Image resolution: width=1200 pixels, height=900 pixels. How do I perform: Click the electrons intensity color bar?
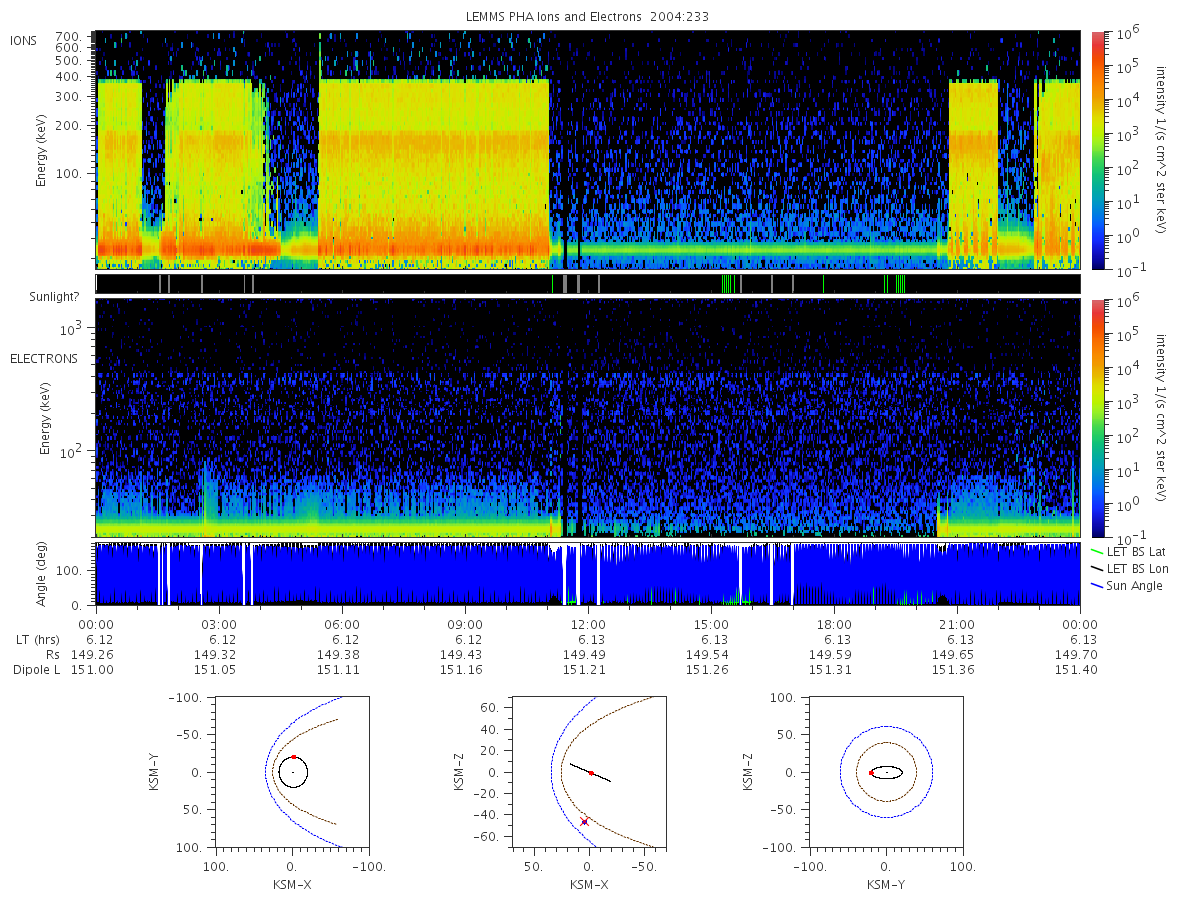[1097, 418]
